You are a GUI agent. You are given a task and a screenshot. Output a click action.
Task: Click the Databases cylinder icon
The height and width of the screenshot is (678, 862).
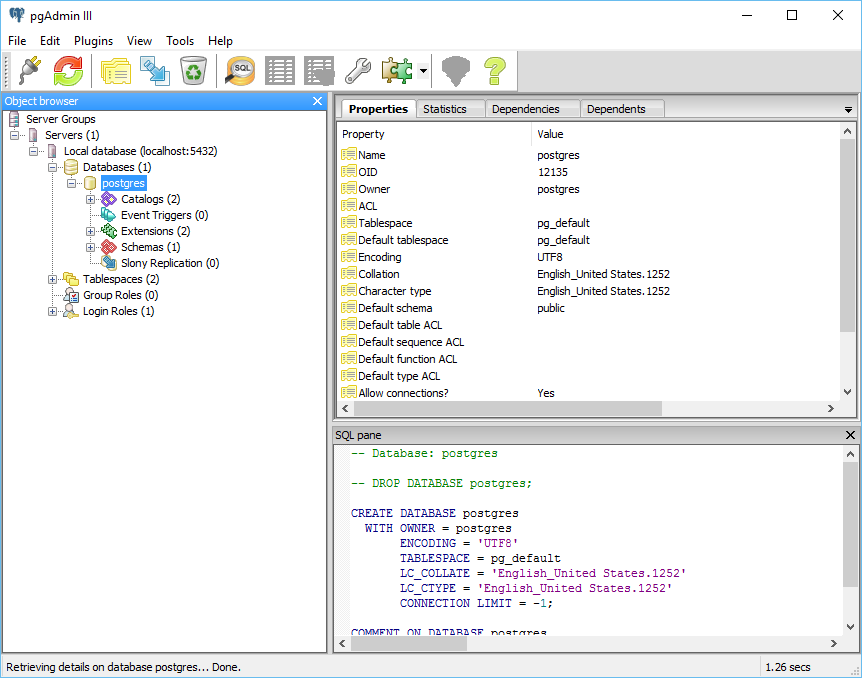point(71,167)
